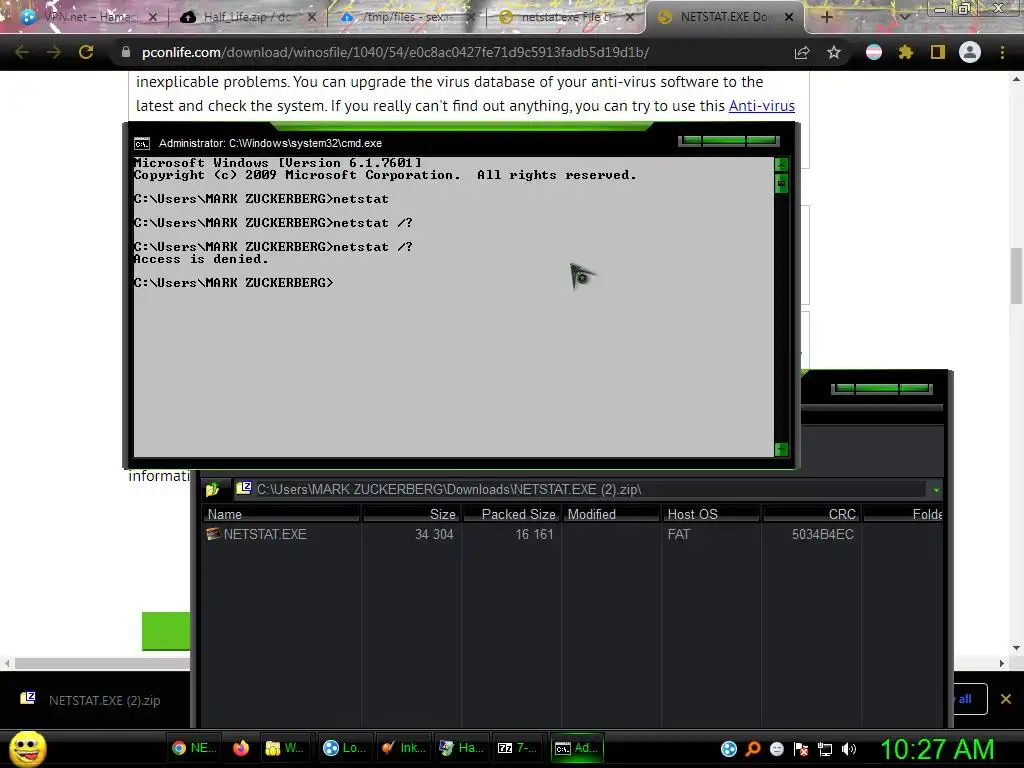Image resolution: width=1024 pixels, height=768 pixels.
Task: Sort by CRC column
Action: point(812,514)
